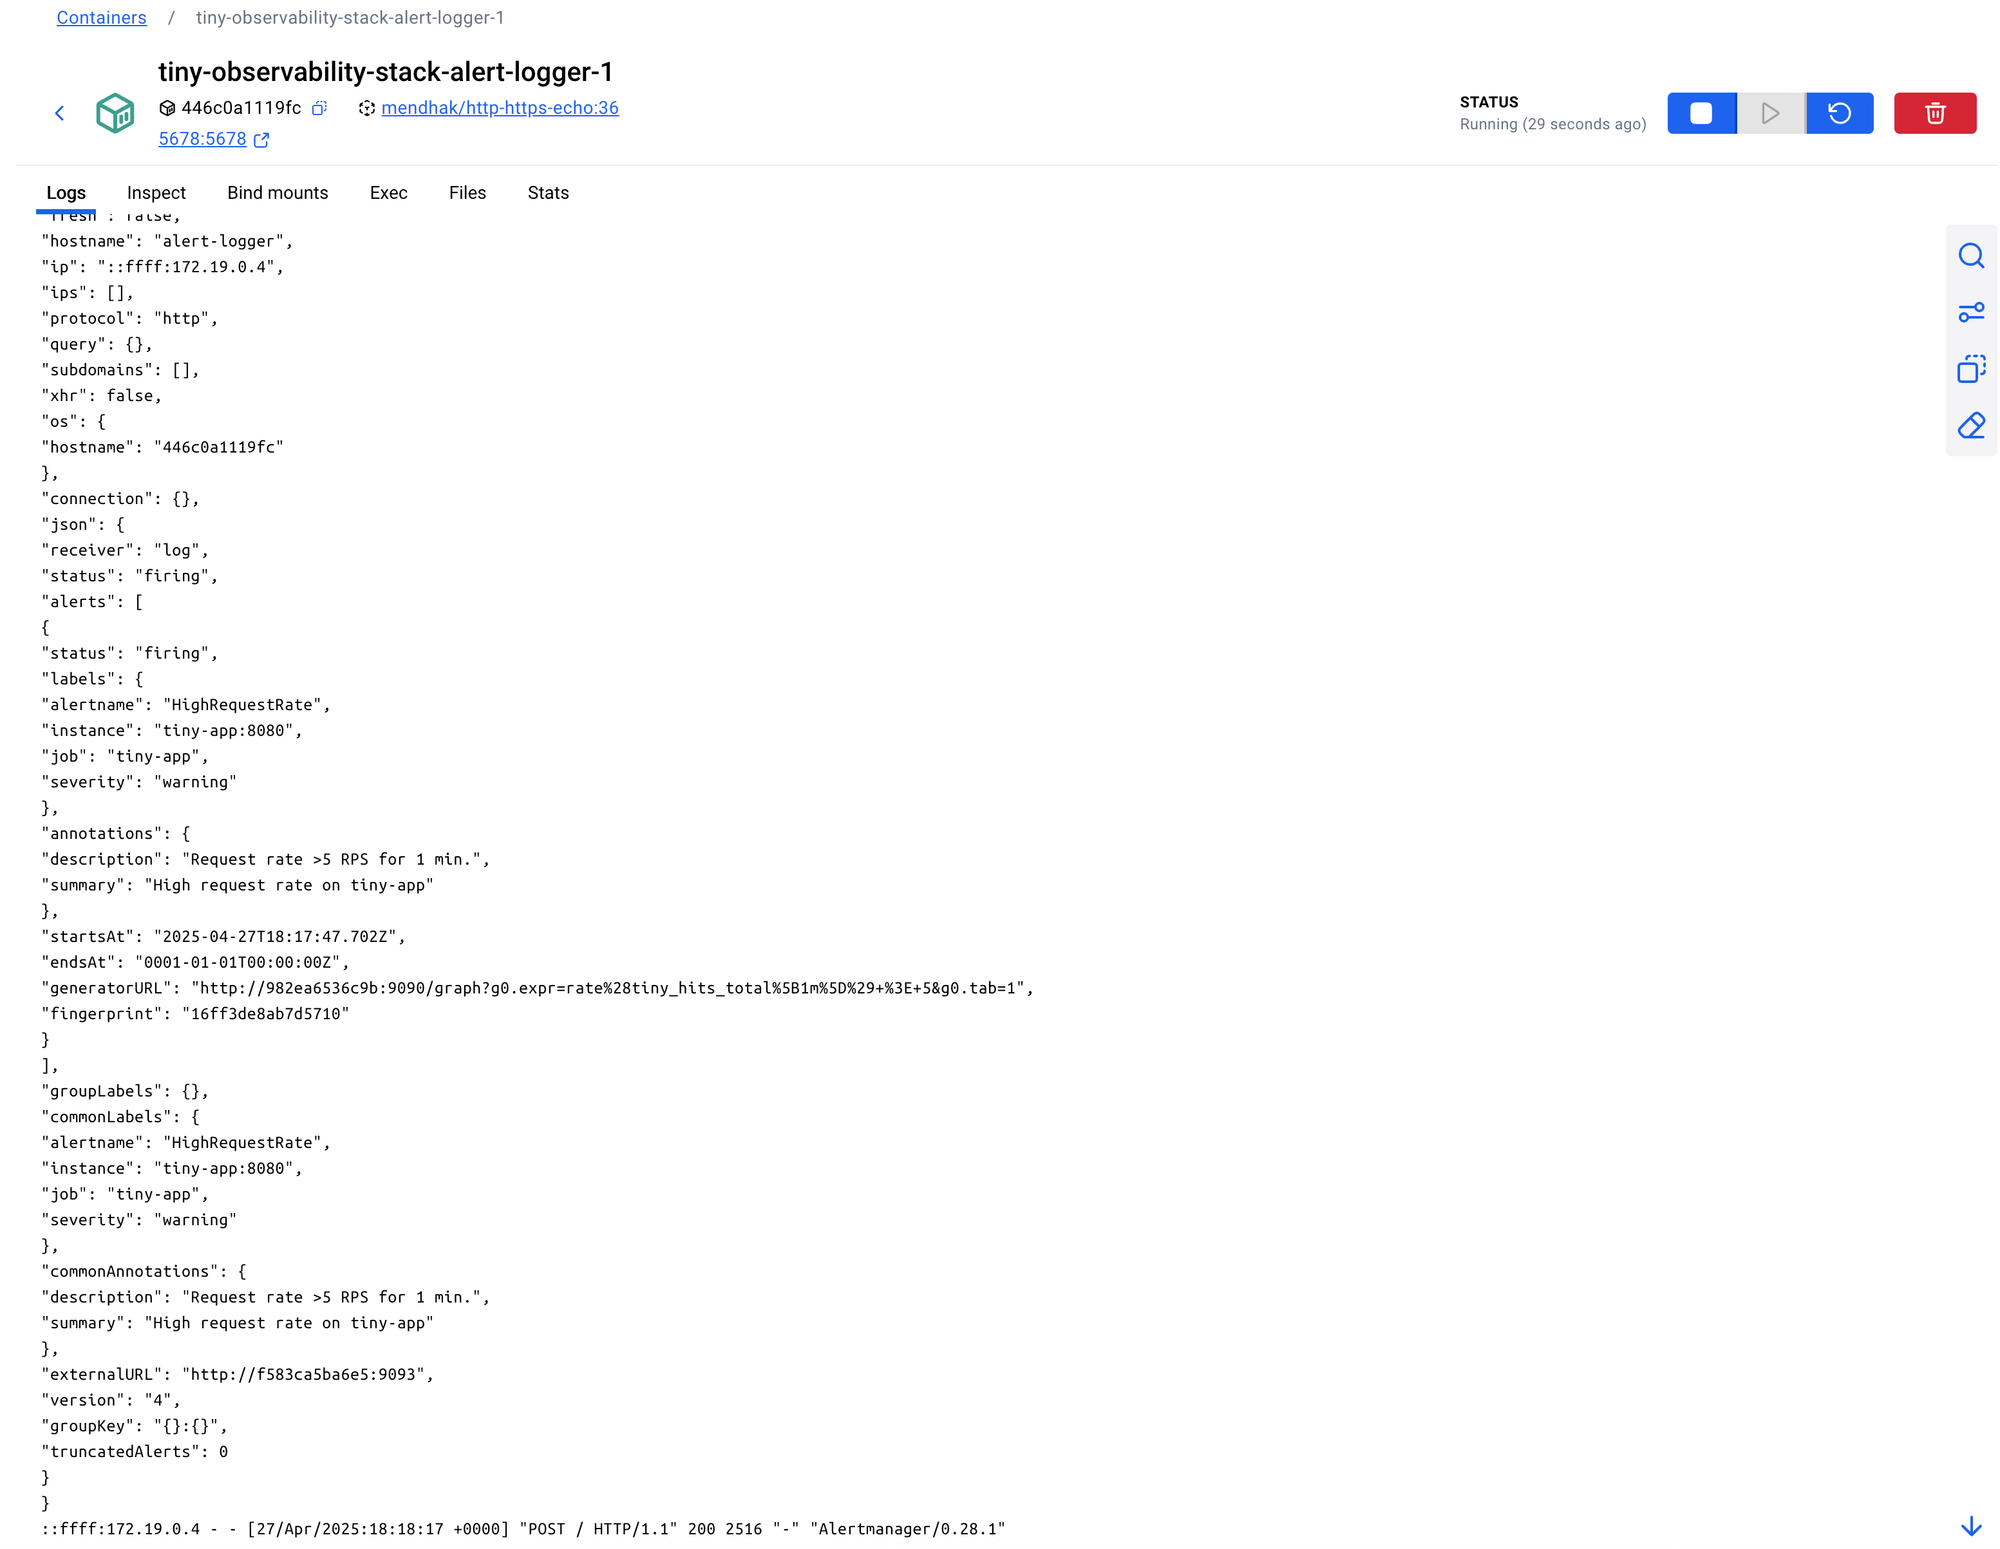
Task: Jump to bottom of logs arrow
Action: pos(1970,1526)
